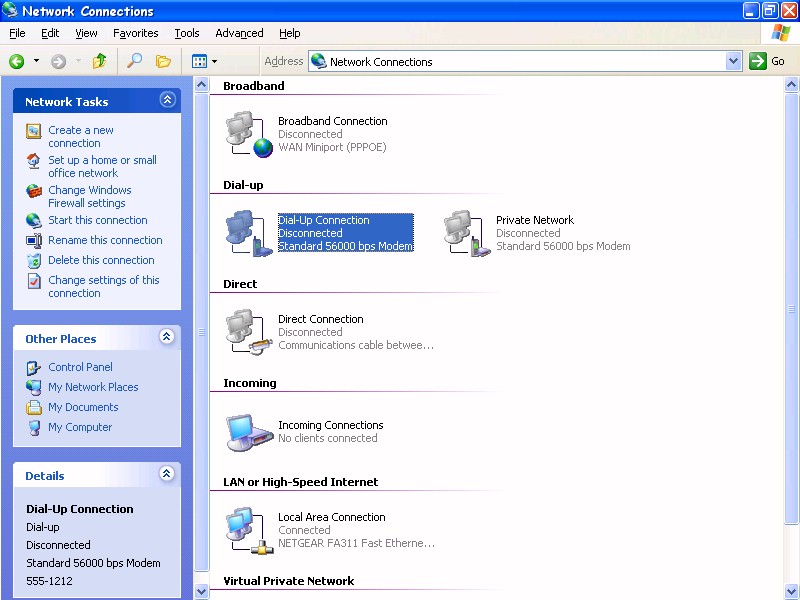Viewport: 800px width, 600px height.
Task: Click the Start this connection globe icon
Action: pos(34,220)
